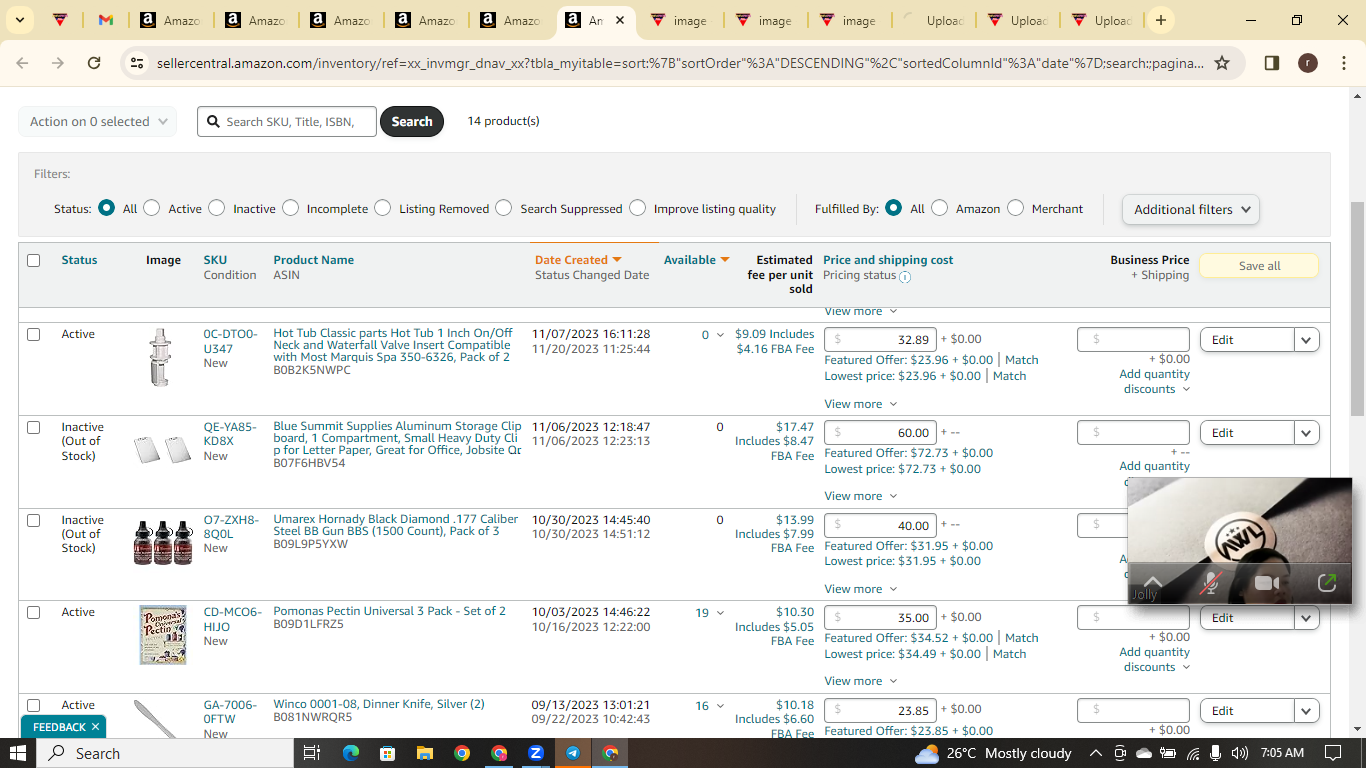The height and width of the screenshot is (768, 1366).
Task: Open Edit dropdown arrow for Blue Summit row
Action: pyautogui.click(x=1307, y=433)
